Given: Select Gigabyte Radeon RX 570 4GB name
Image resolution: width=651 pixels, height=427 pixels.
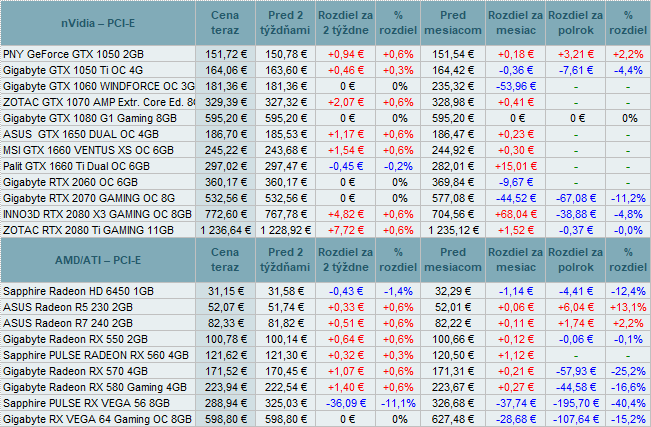Looking at the screenshot, I should (76, 371).
